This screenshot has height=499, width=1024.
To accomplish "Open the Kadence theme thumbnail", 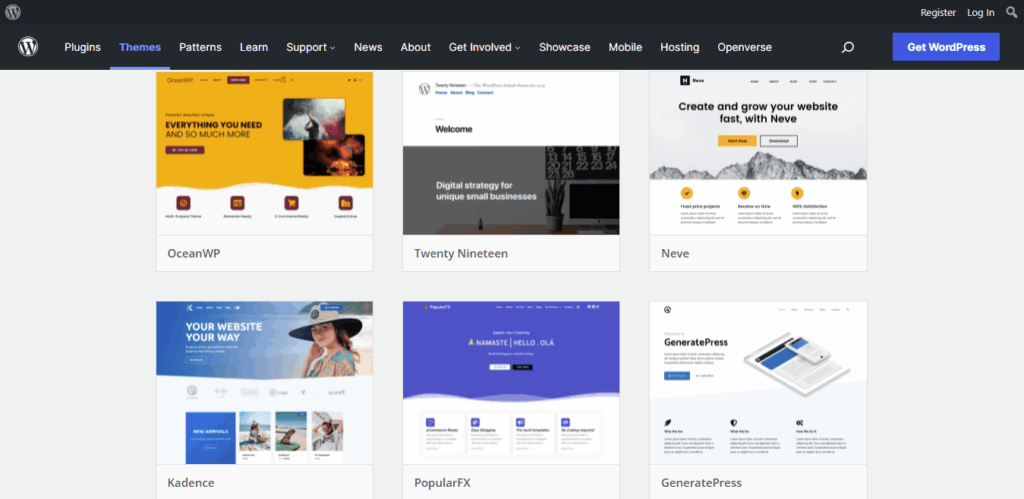I will click(x=265, y=382).
